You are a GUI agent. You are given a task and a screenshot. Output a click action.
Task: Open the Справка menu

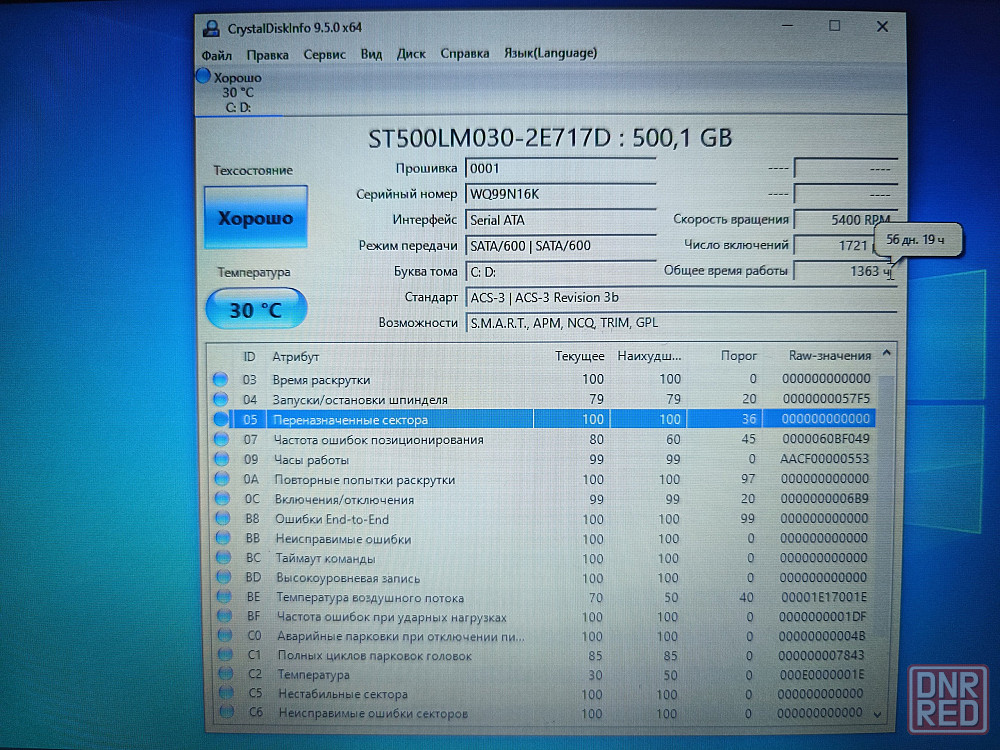(465, 53)
